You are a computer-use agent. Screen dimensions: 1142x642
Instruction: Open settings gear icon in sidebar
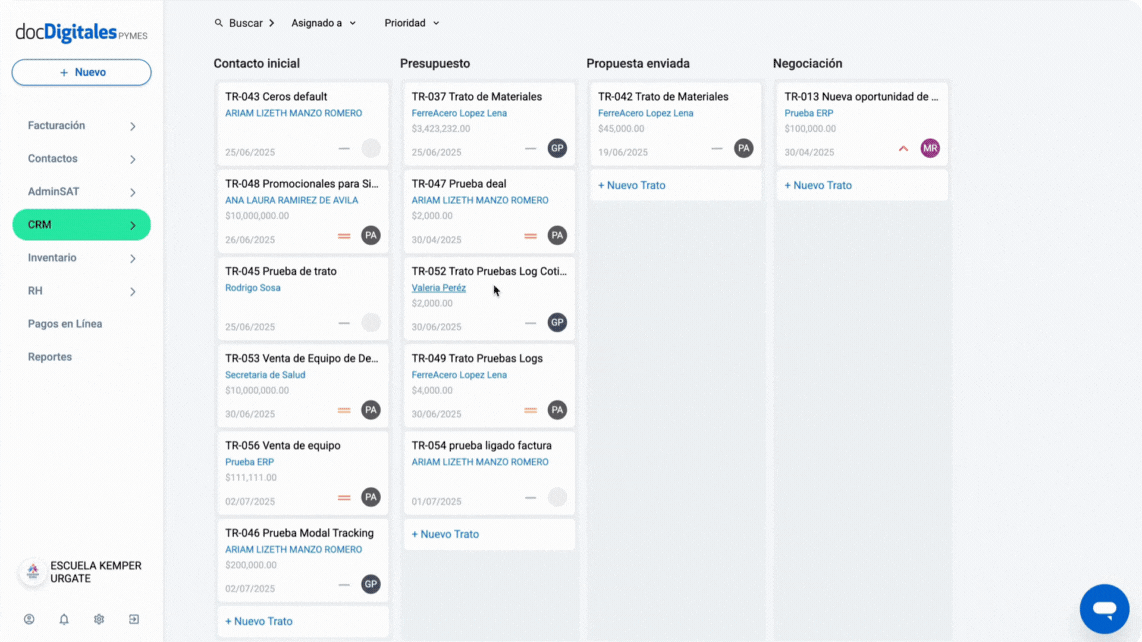click(99, 619)
